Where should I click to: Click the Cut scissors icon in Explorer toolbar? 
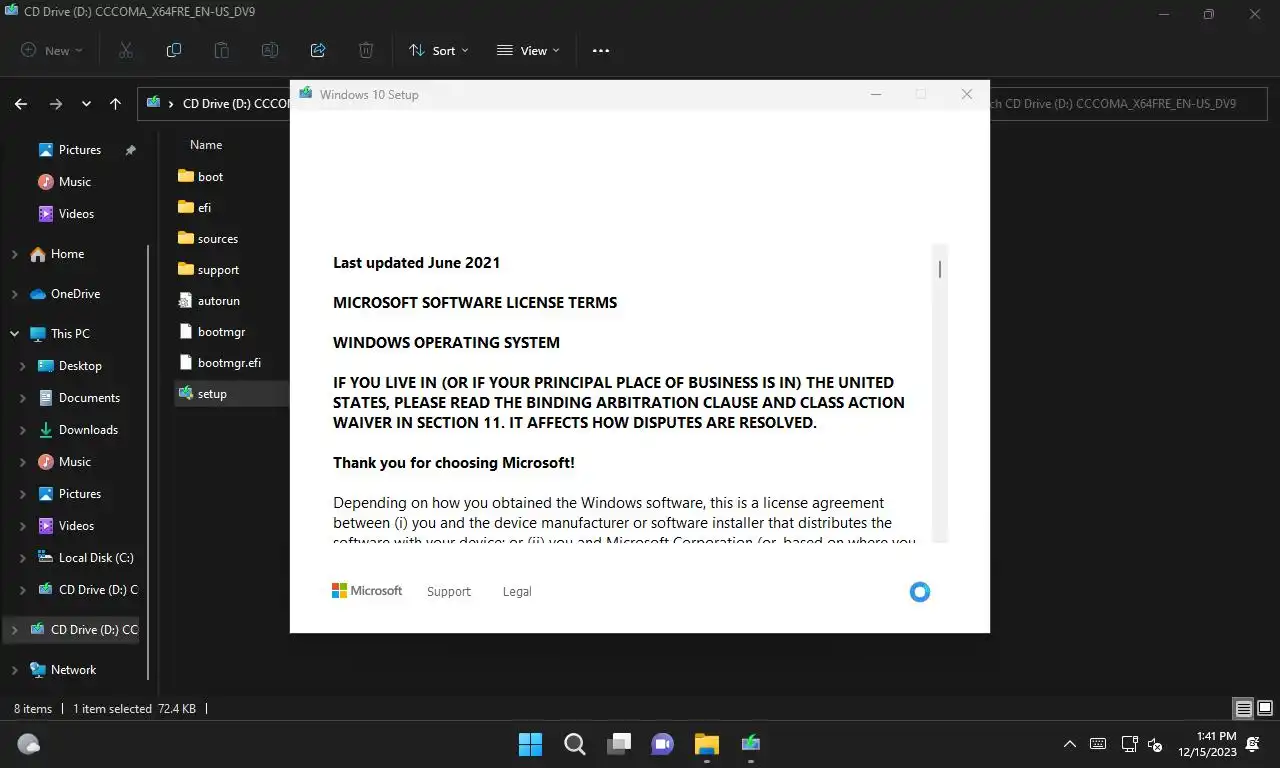click(126, 50)
